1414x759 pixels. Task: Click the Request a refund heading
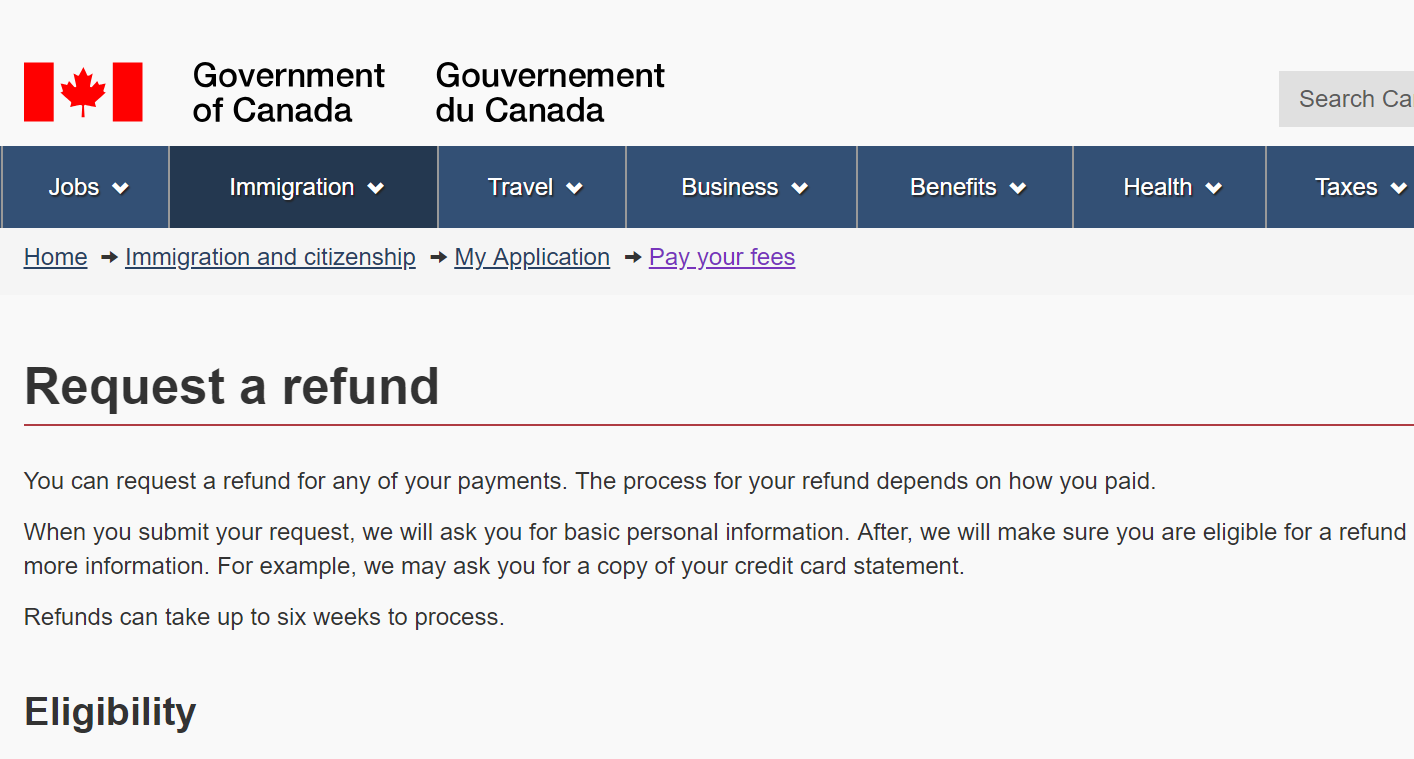click(x=232, y=386)
